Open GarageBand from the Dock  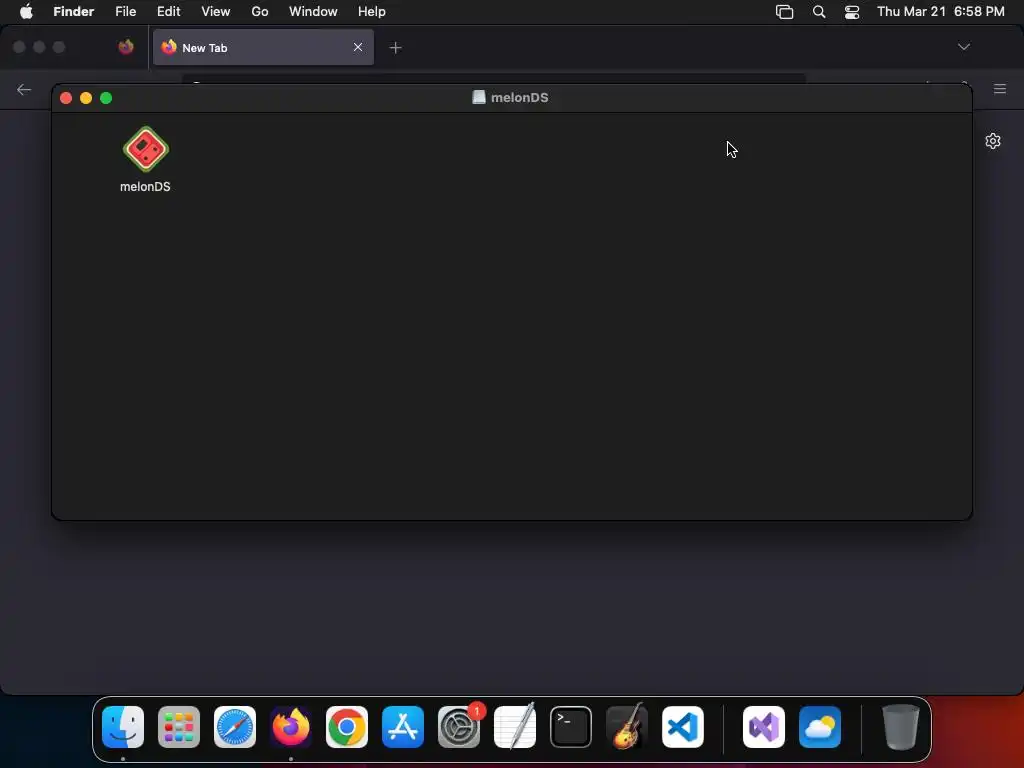[x=627, y=727]
